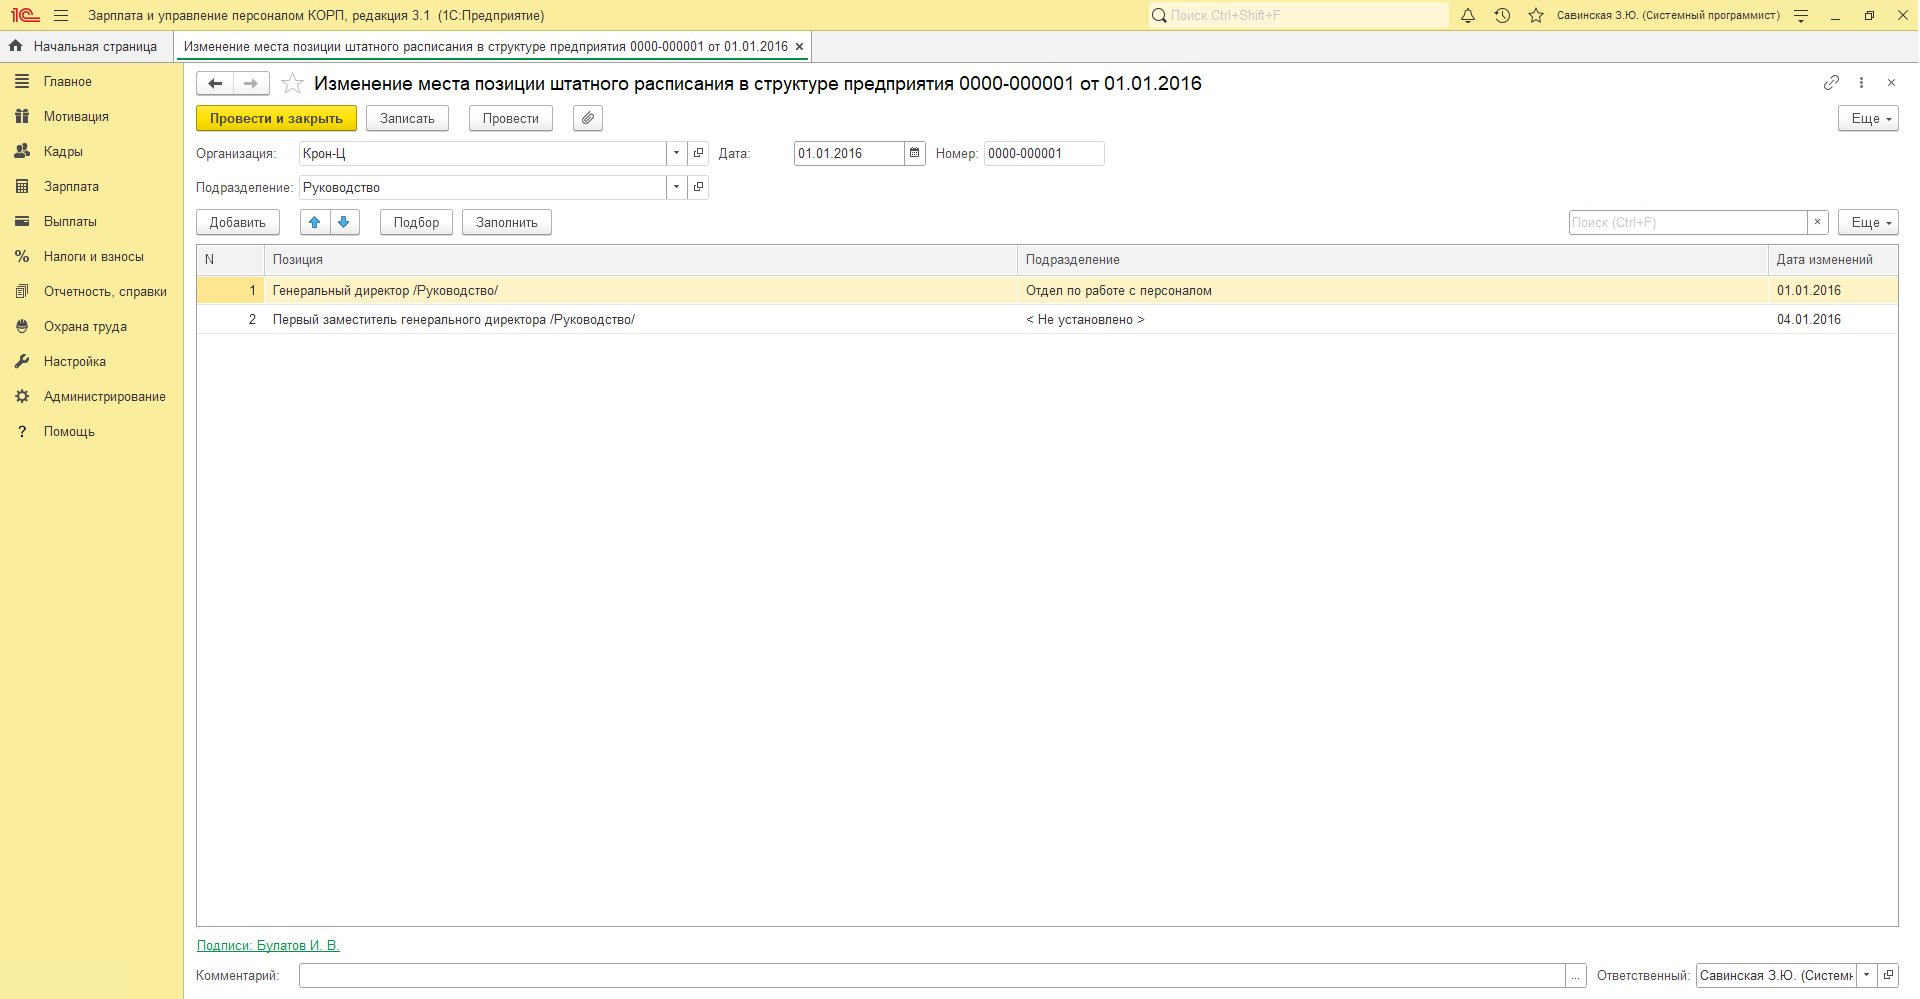Open calendar picker for Дата

pos(914,153)
